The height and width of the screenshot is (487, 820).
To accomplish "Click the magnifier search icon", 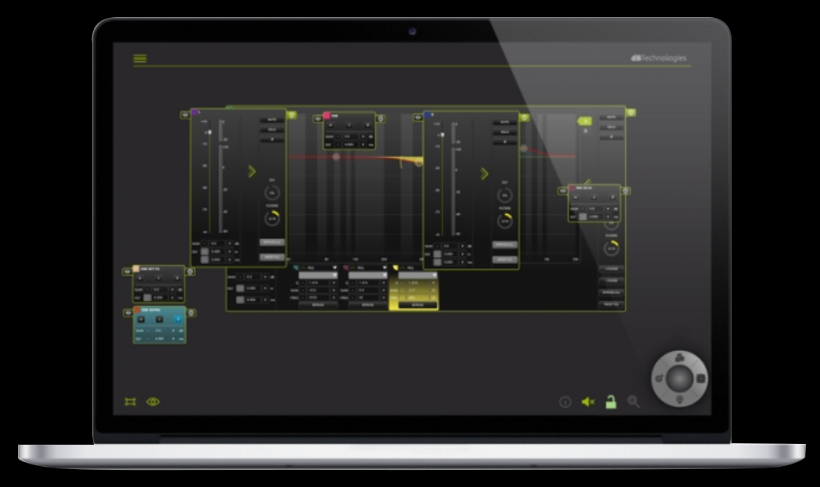I will pos(633,402).
